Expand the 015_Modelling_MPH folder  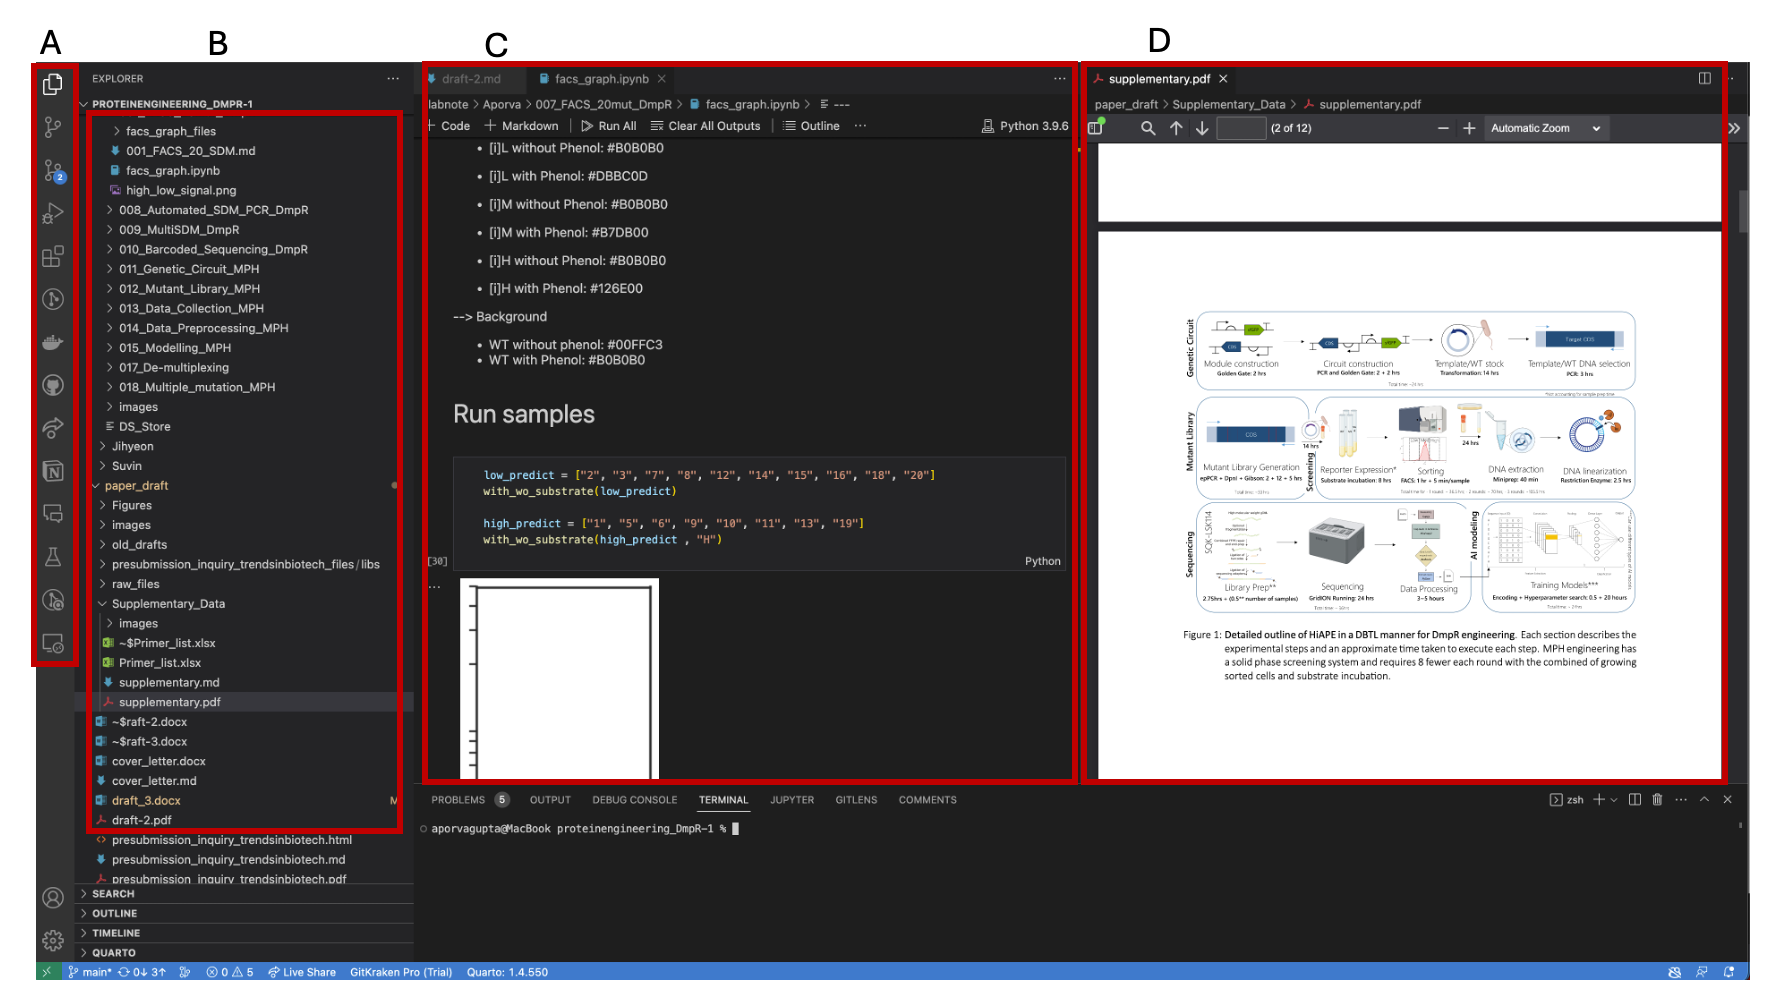click(174, 348)
